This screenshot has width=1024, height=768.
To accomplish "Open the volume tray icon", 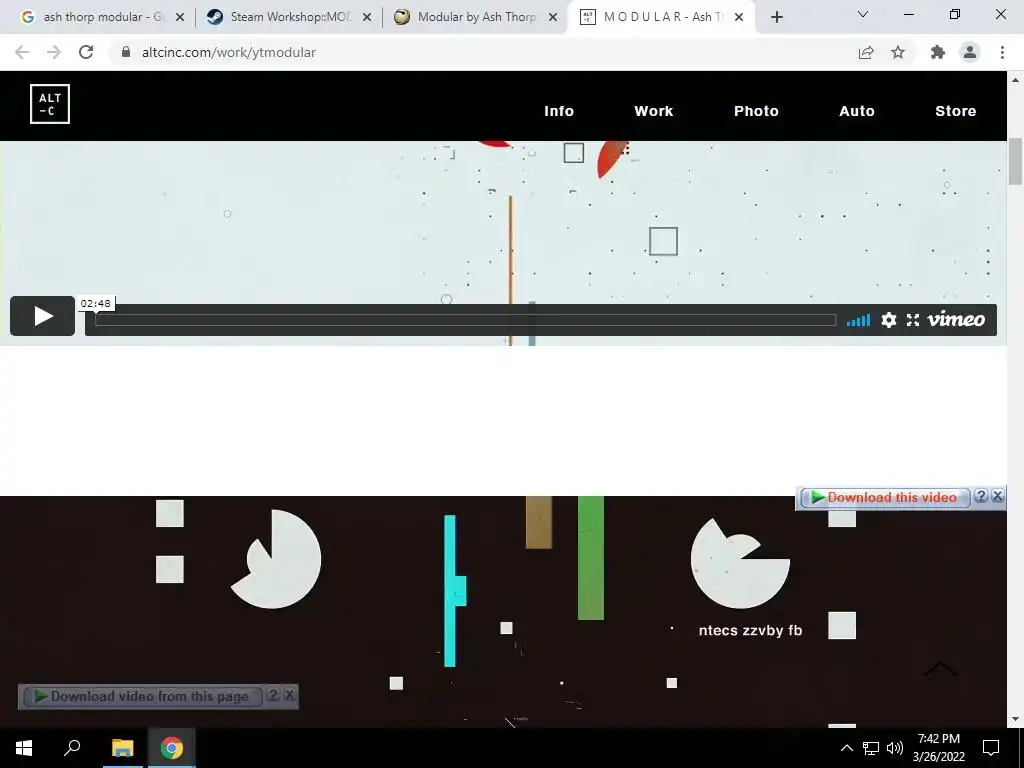I will [895, 748].
